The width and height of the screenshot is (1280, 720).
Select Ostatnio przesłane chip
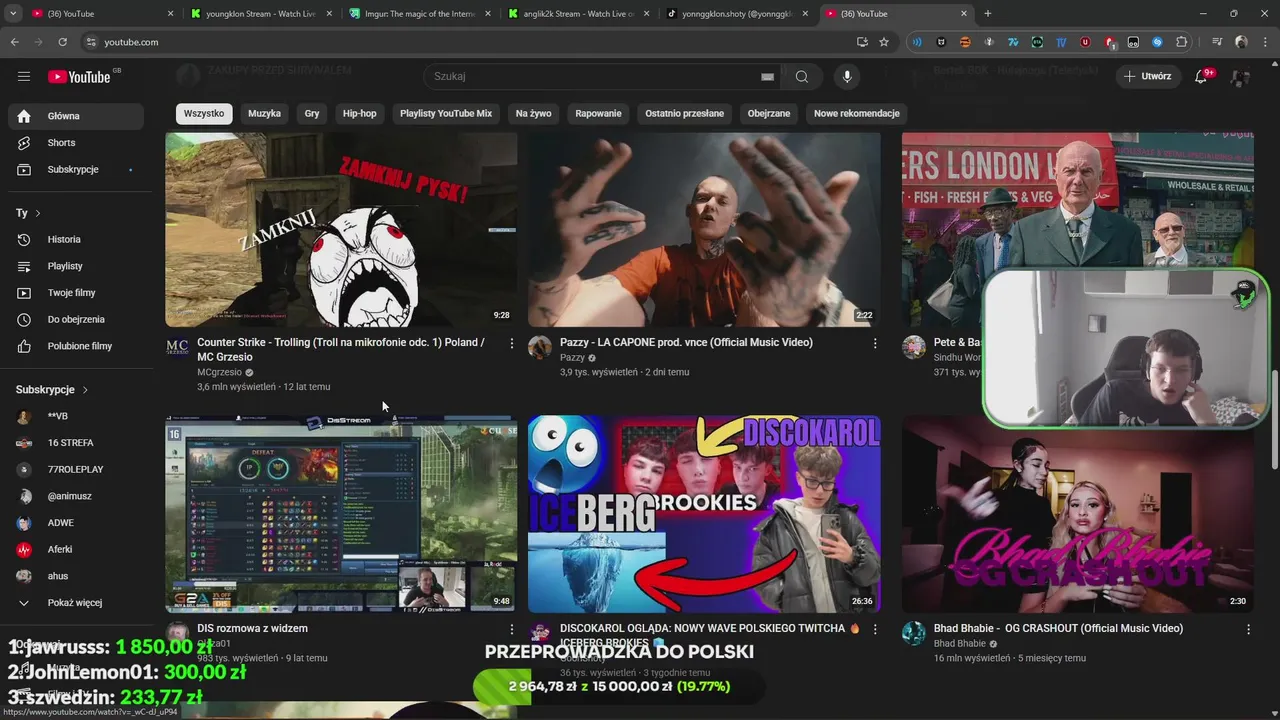tap(684, 113)
